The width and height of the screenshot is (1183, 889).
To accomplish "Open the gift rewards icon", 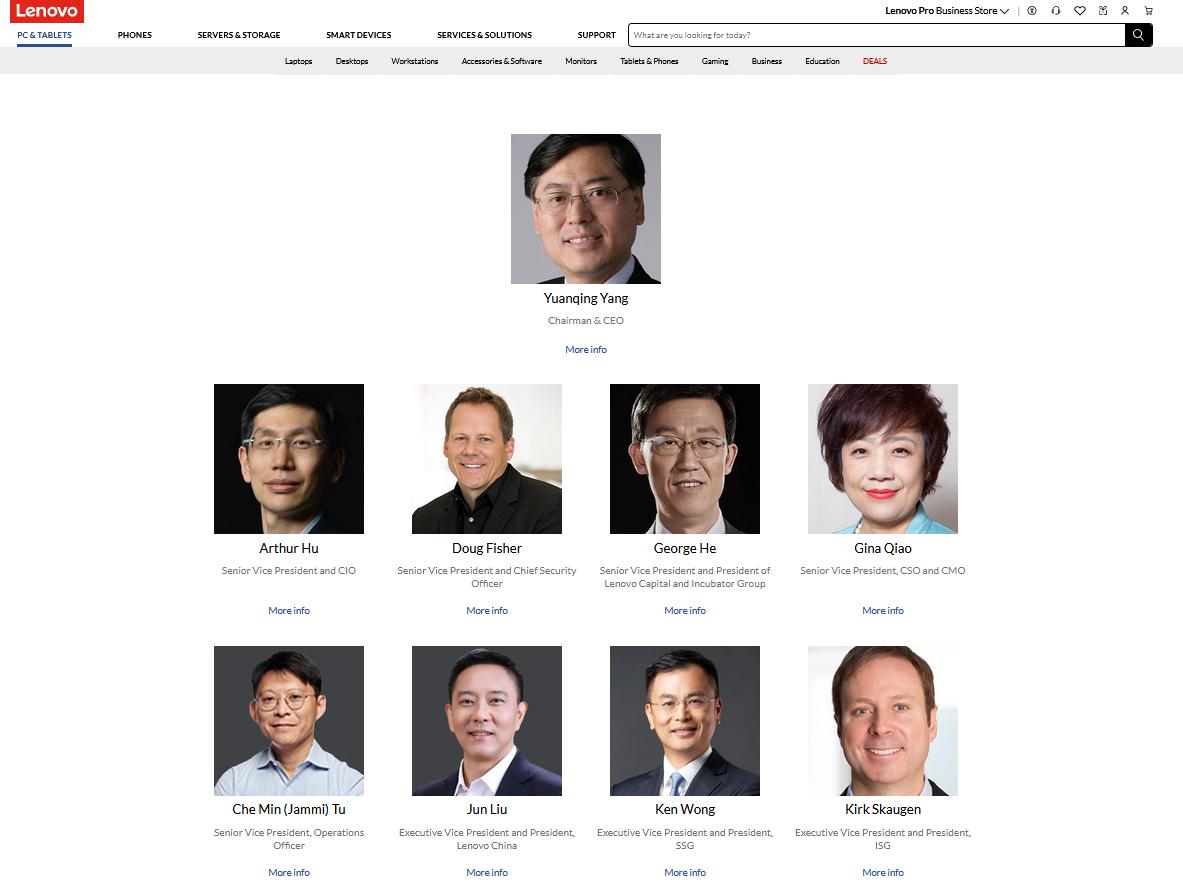I will tap(1103, 11).
